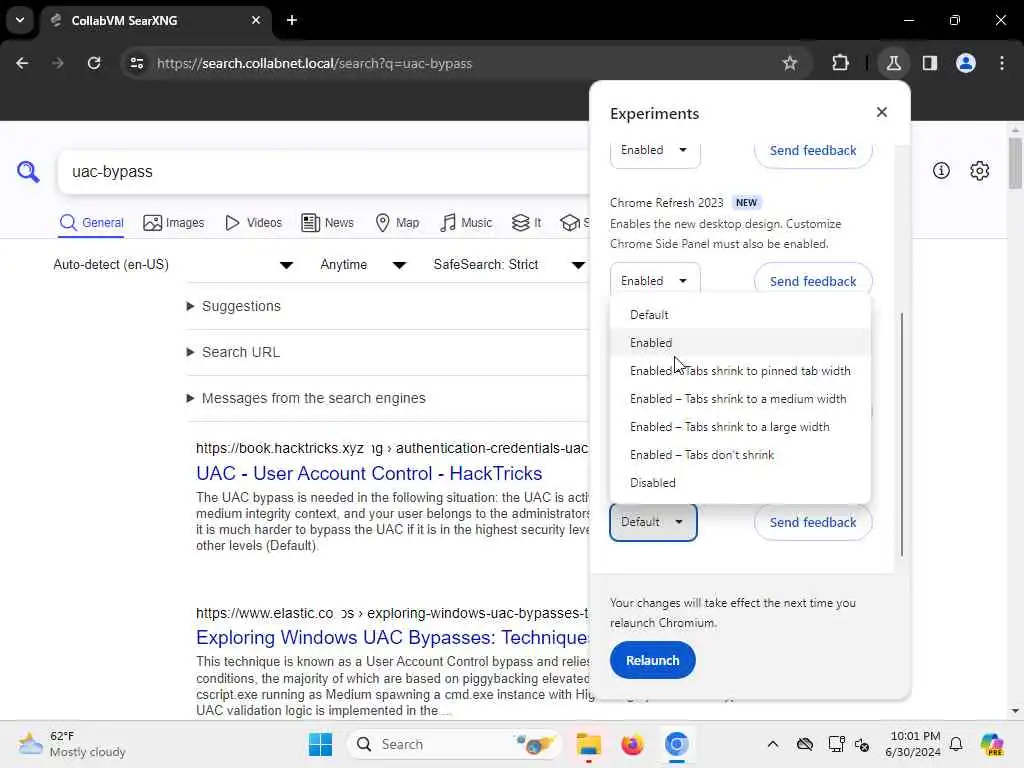
Task: Open Exploring Windows UAC Bypasses result
Action: pos(392,637)
